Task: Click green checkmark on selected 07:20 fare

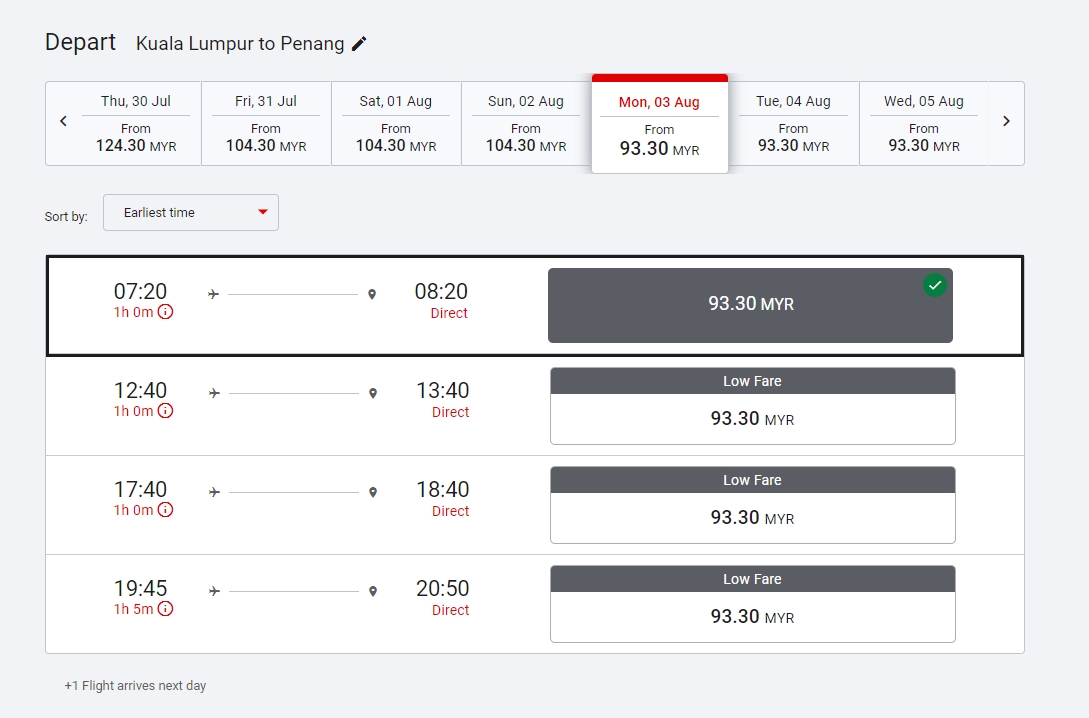Action: [934, 286]
